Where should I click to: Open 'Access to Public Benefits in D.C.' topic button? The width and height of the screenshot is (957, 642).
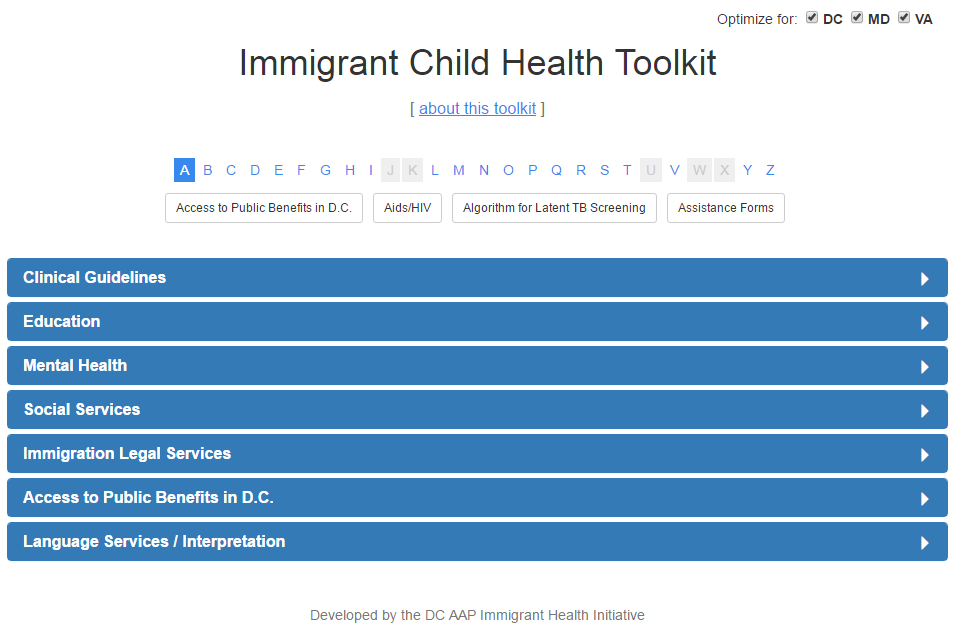264,208
